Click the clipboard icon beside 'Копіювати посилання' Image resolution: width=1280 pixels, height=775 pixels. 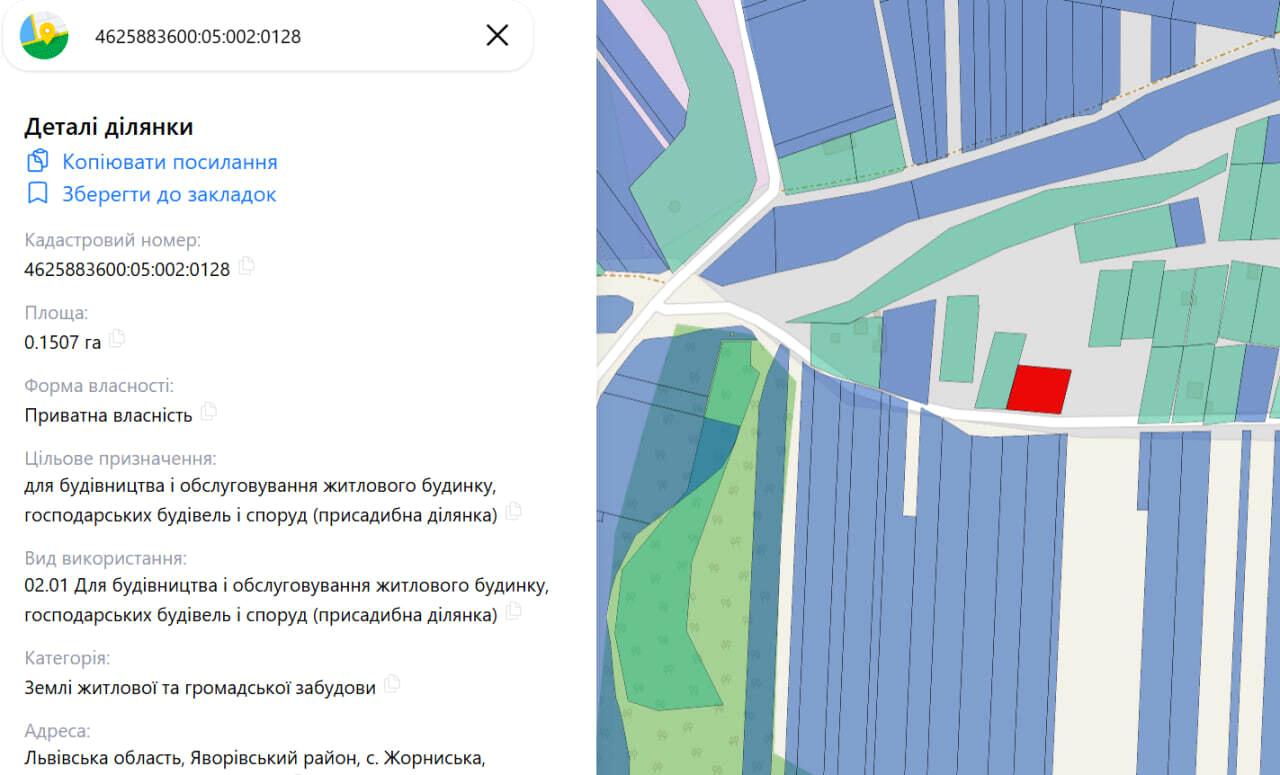tap(38, 161)
